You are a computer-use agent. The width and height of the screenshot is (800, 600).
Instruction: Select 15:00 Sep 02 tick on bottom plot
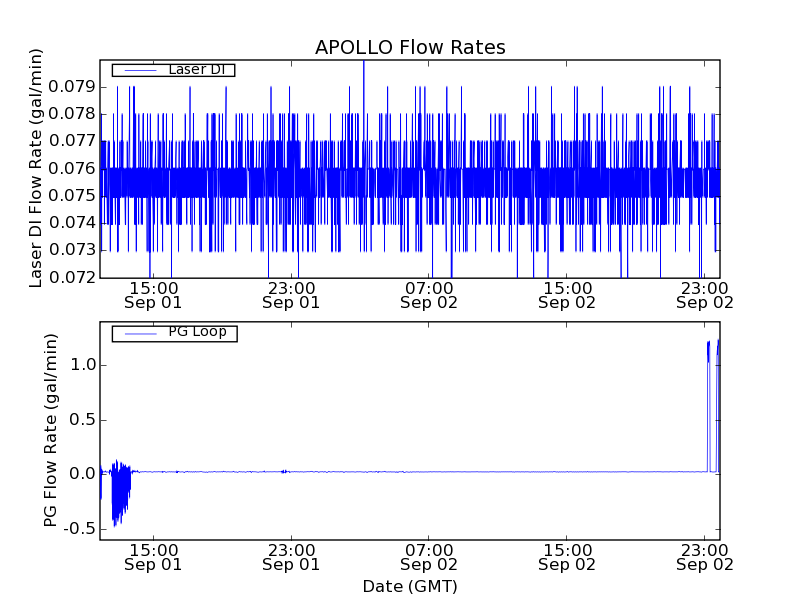(567, 556)
